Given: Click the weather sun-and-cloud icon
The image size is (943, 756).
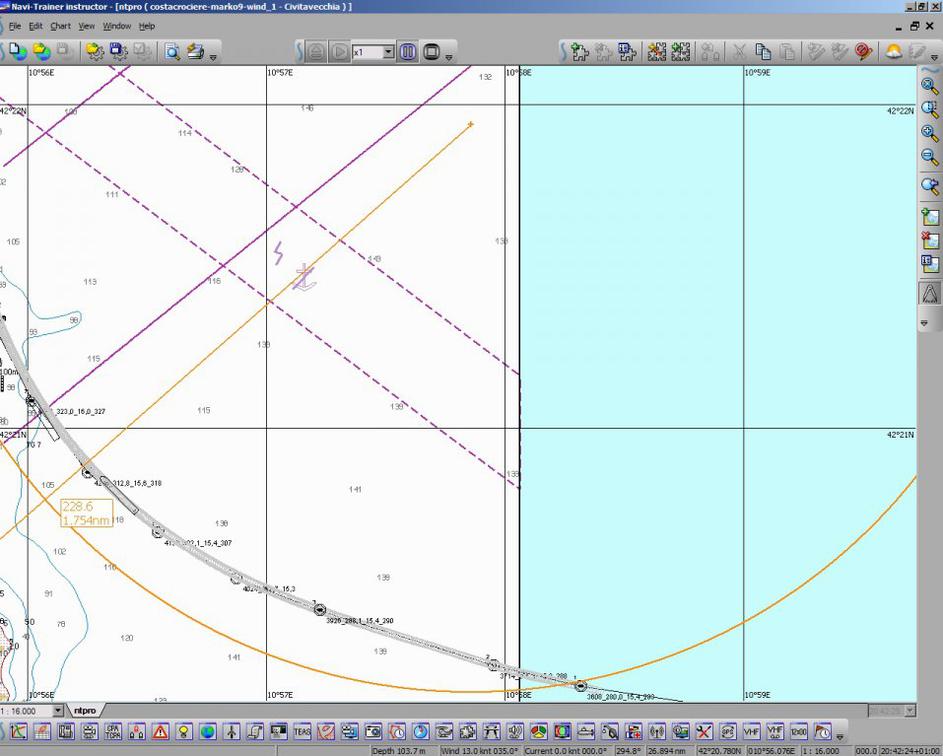Looking at the screenshot, I should pos(893,51).
